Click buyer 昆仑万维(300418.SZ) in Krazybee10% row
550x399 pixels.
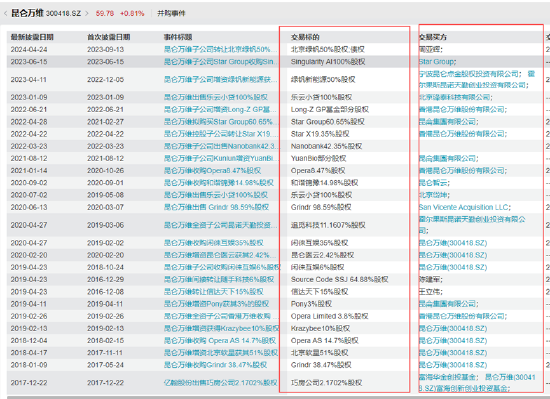pyautogui.click(x=453, y=329)
